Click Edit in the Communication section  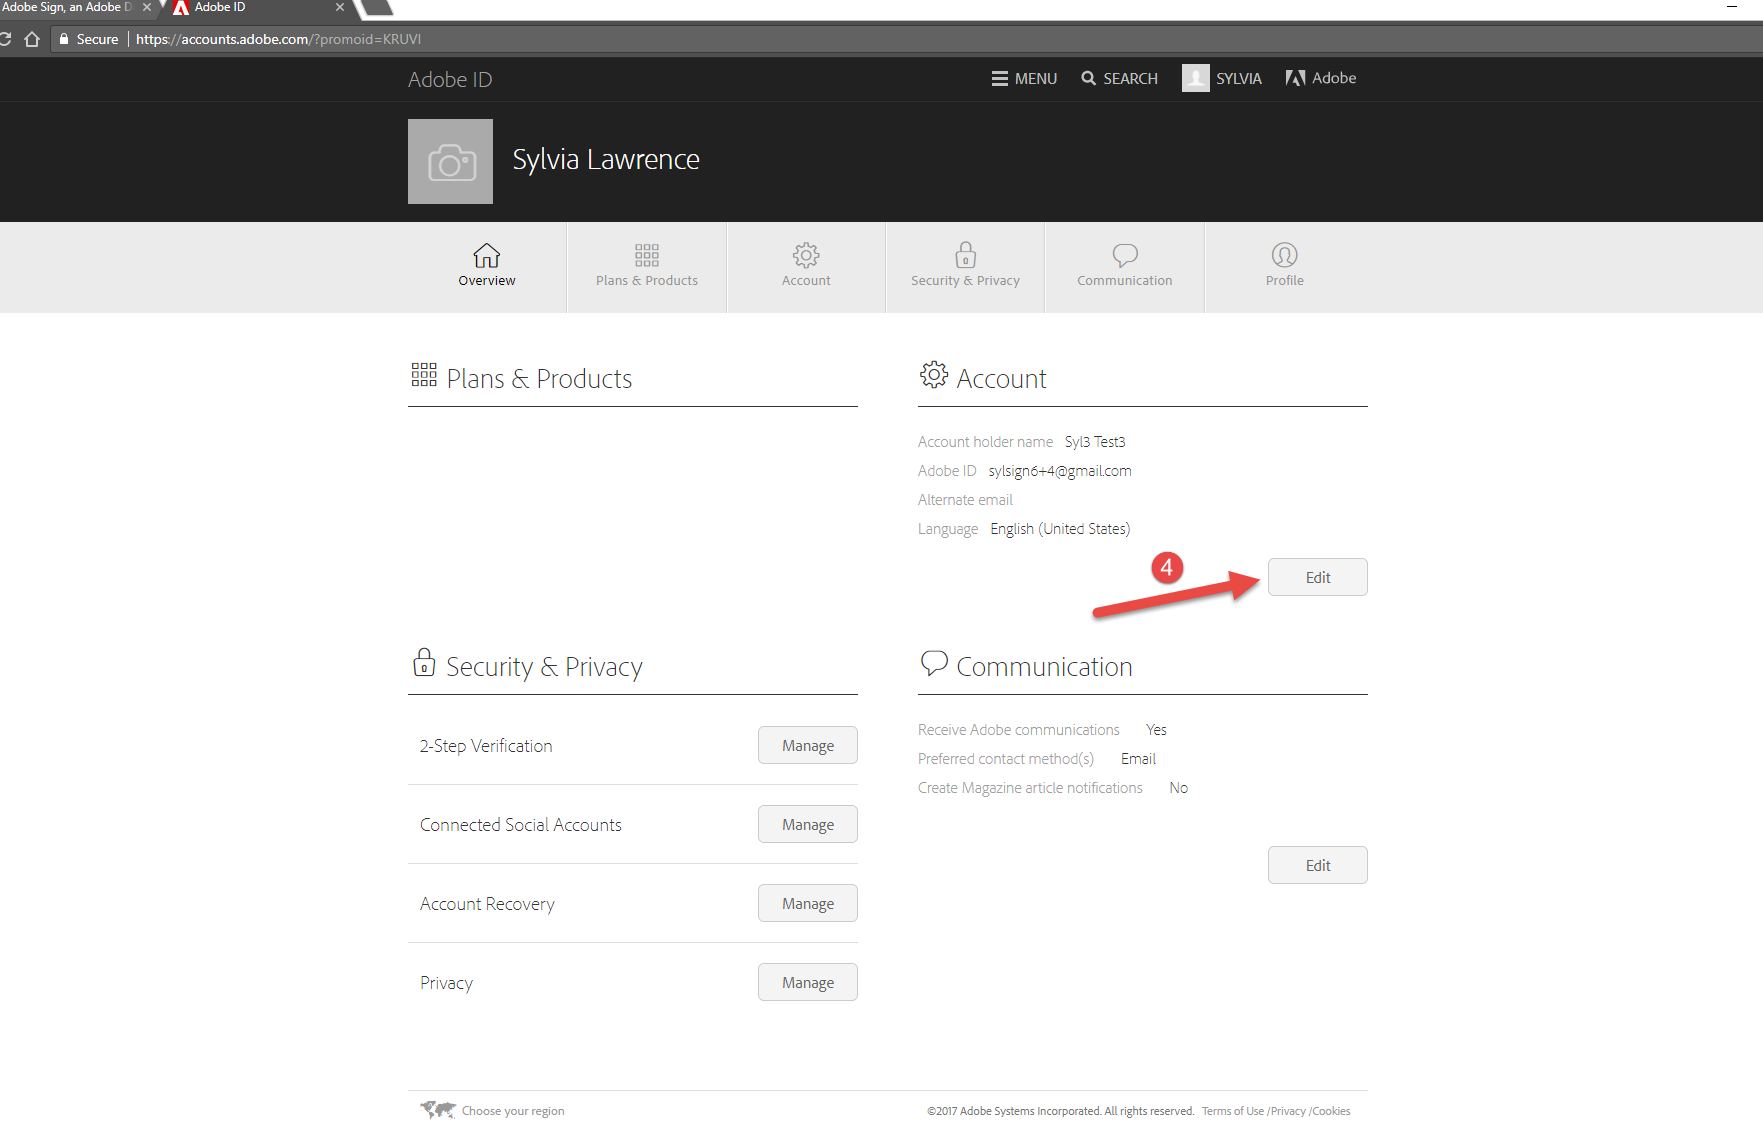[x=1318, y=865]
